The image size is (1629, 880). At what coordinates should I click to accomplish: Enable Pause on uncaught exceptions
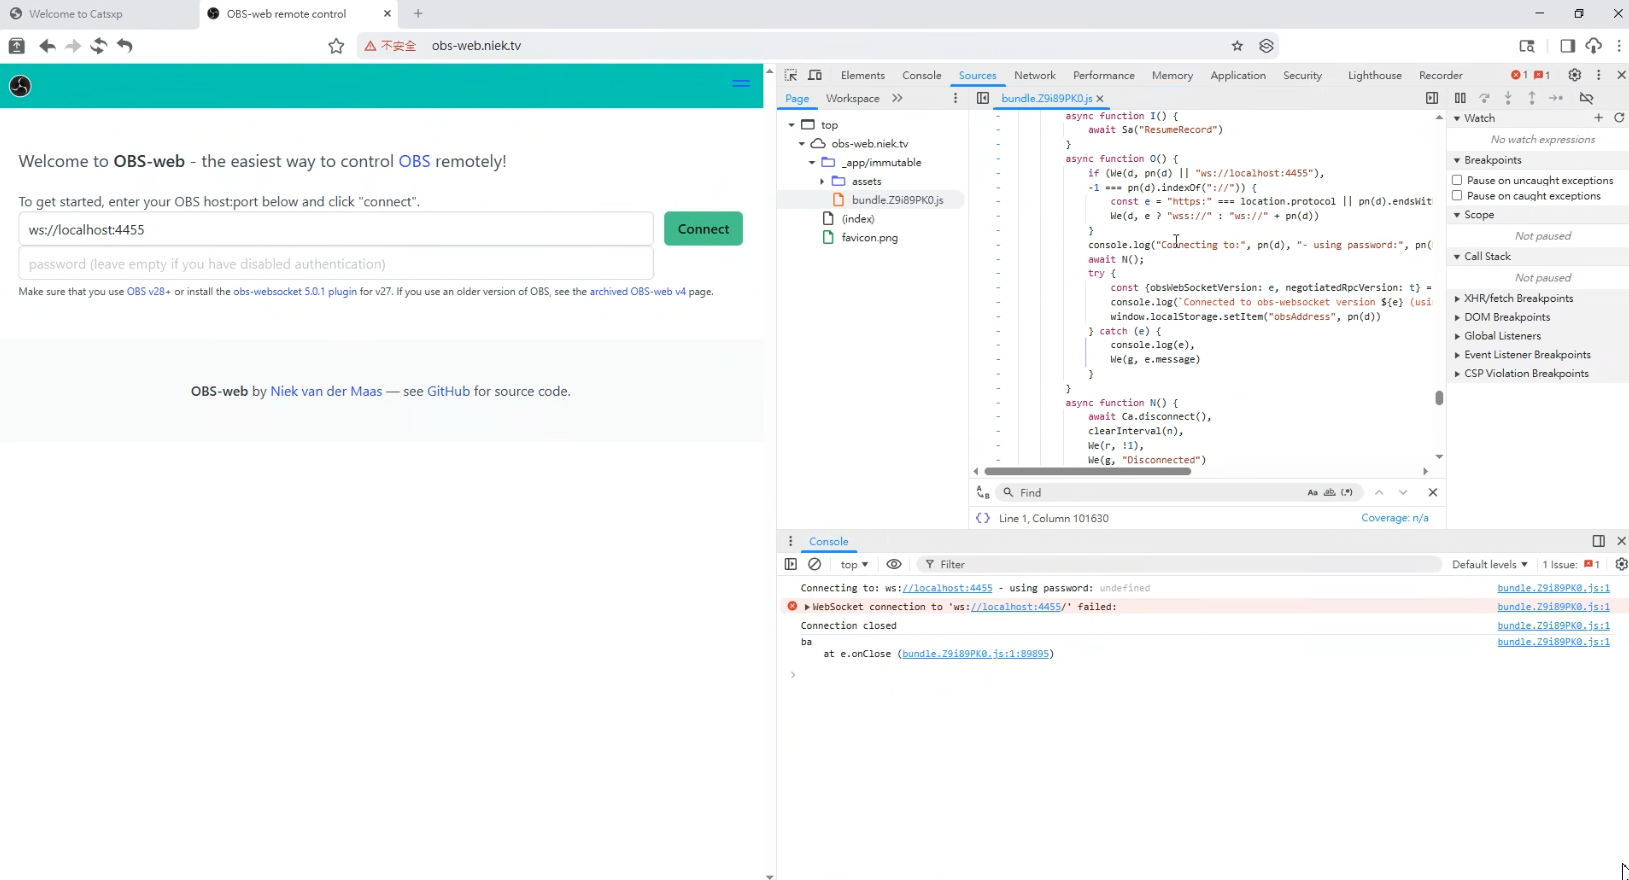click(x=1457, y=180)
